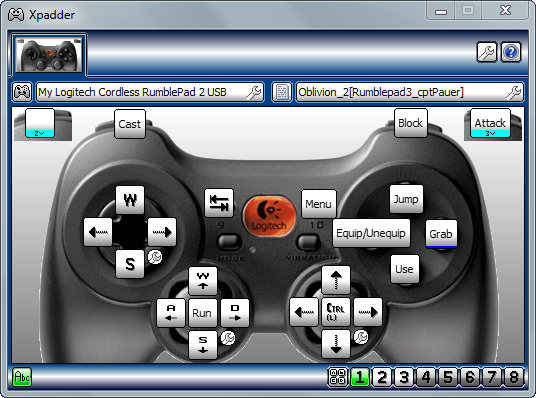Open the d-pad settings wrench icon

pos(155,257)
